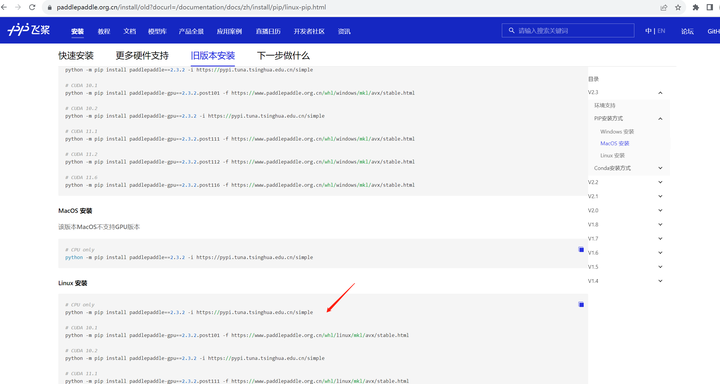The width and height of the screenshot is (720, 384).
Task: Click the Windows CUDA 11.2 post112 command
Action: 240,162
